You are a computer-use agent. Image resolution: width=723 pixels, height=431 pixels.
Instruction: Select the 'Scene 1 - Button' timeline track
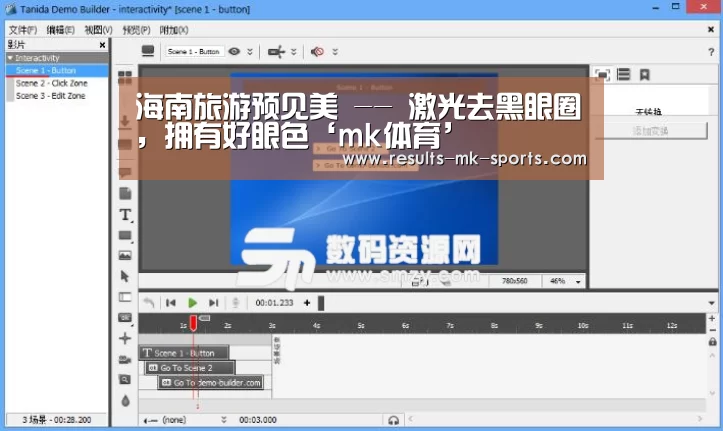pos(184,353)
